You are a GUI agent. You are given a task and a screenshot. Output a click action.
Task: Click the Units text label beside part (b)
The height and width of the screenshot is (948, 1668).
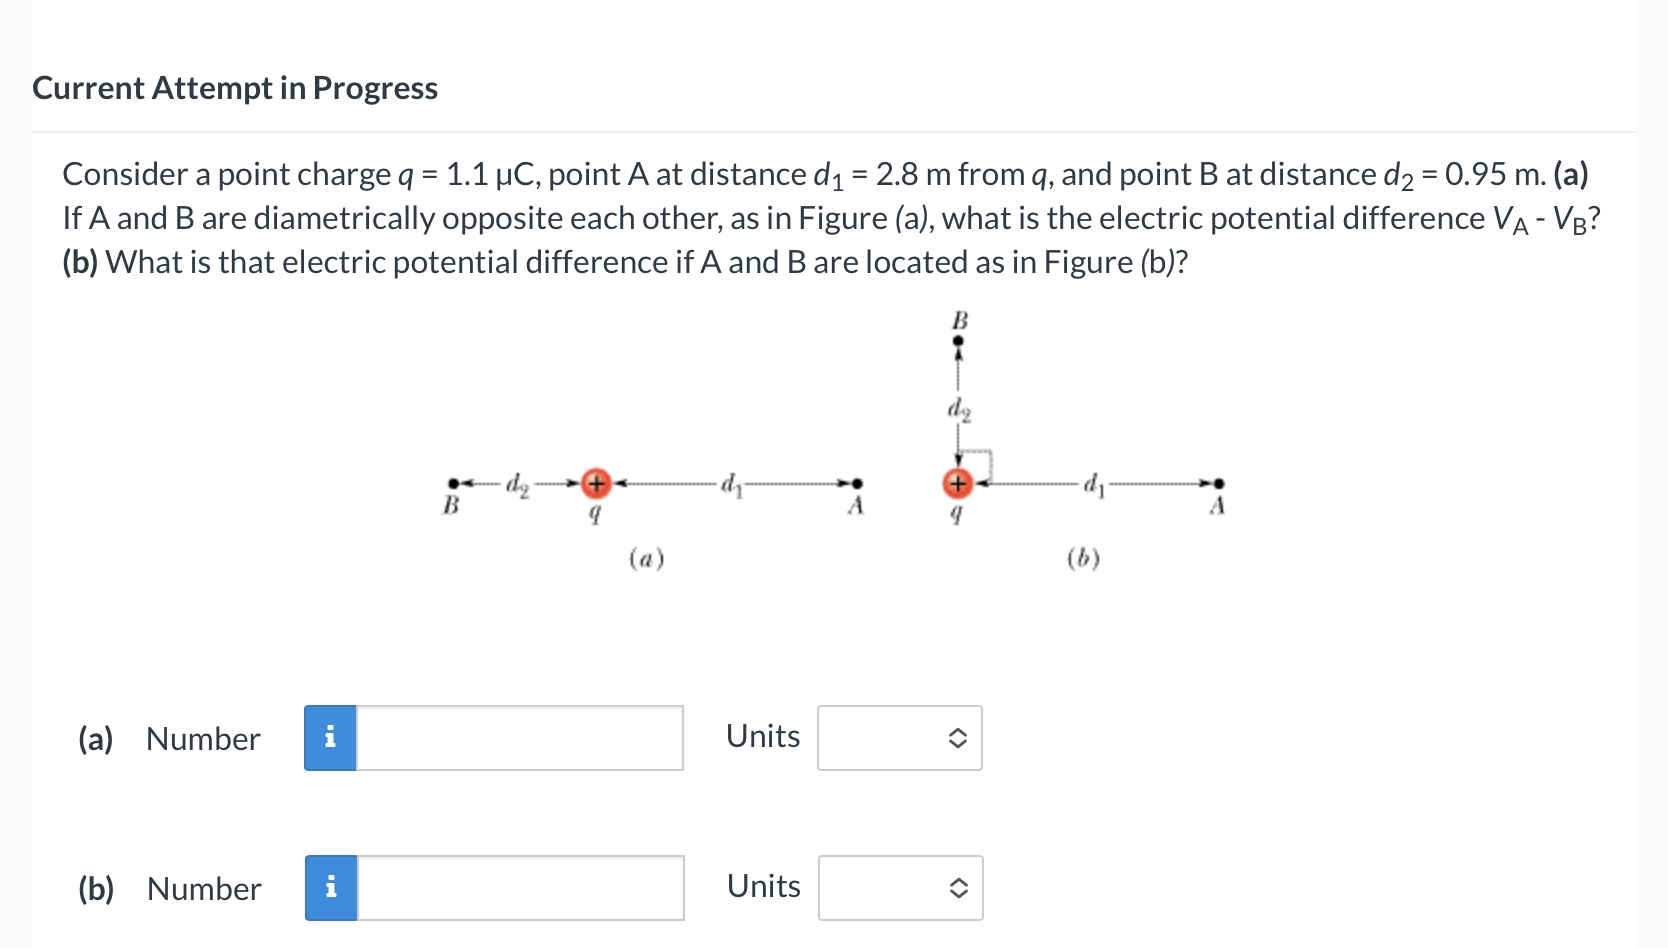tap(763, 886)
